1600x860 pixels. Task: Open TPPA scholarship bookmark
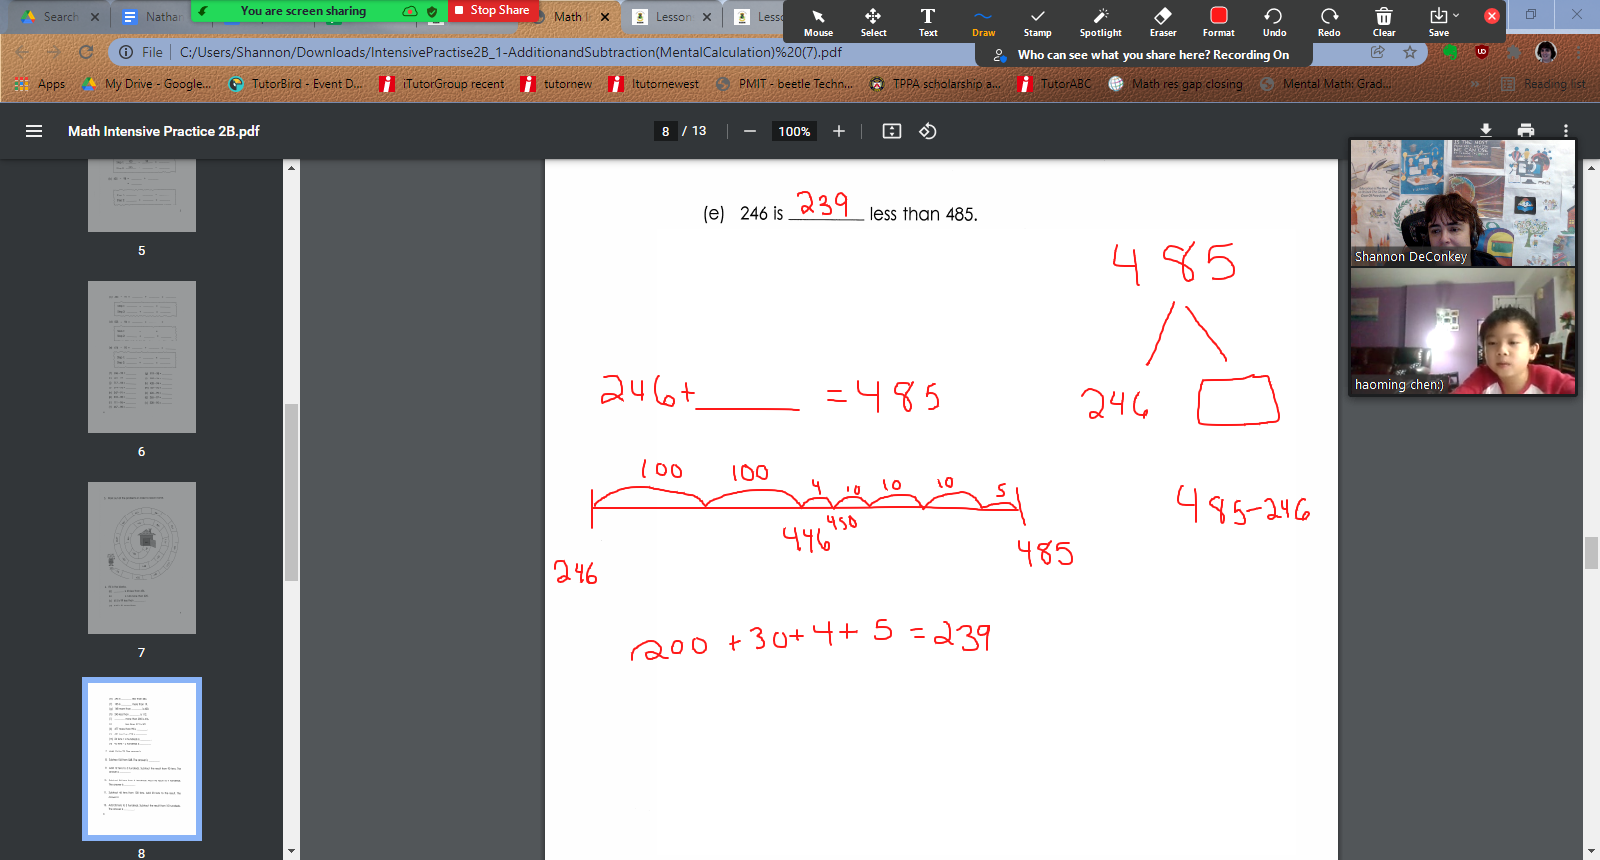pyautogui.click(x=935, y=84)
